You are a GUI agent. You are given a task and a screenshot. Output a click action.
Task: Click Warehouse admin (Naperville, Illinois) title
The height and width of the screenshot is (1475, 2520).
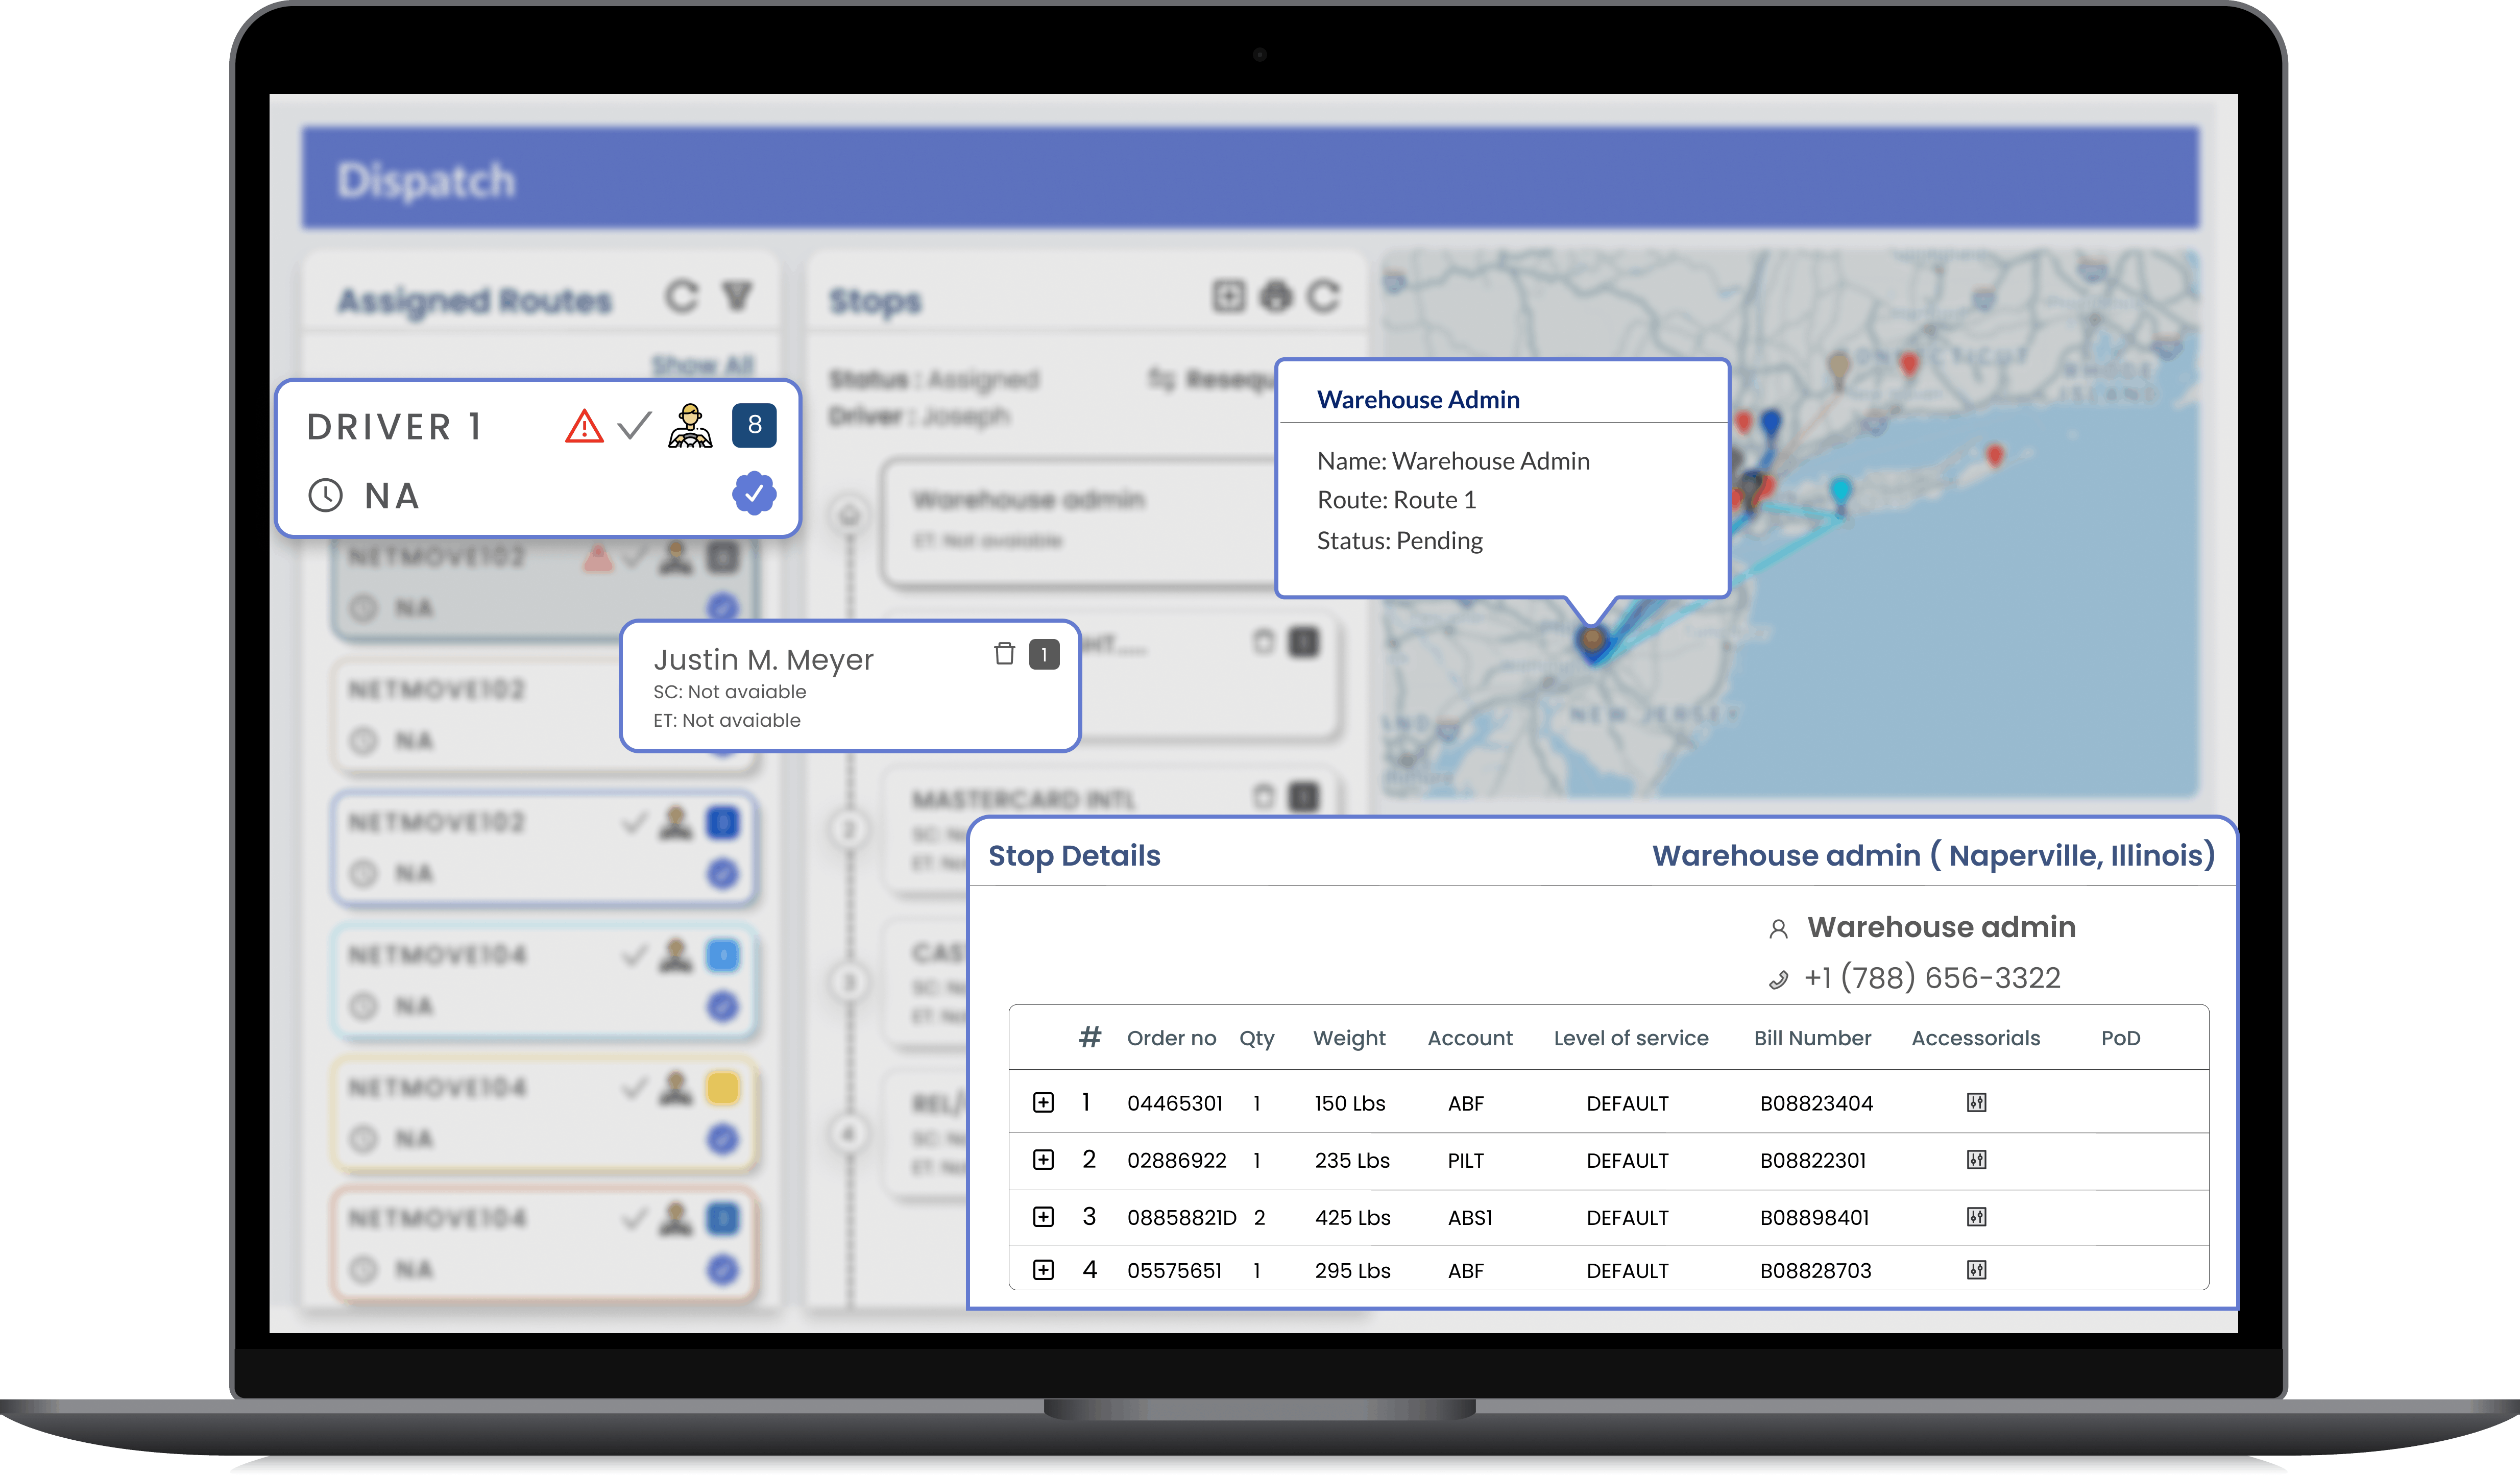click(1933, 855)
